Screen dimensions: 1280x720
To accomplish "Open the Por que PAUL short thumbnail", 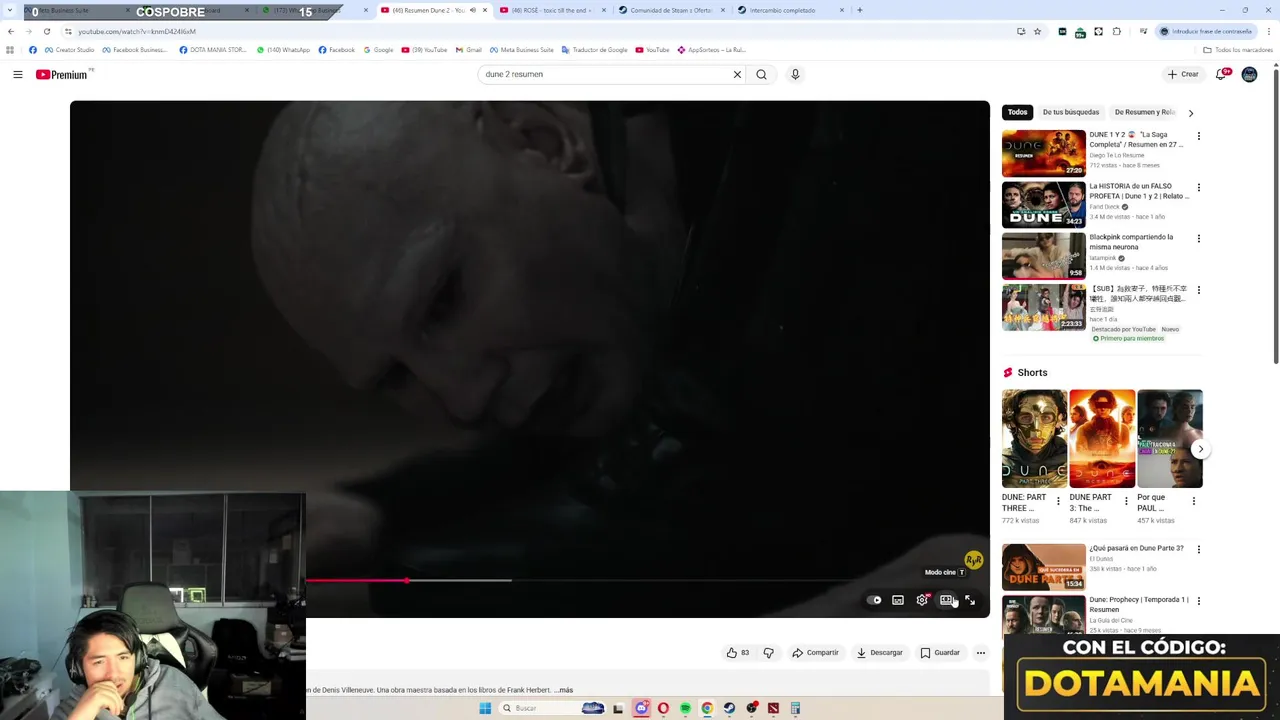I will pyautogui.click(x=1170, y=439).
